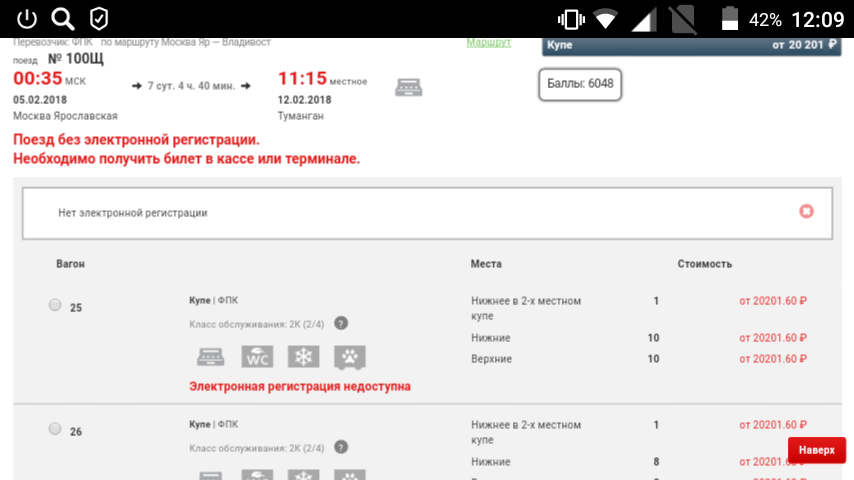
Task: Click the Нижние price for wagon 25
Action: pyautogui.click(x=772, y=338)
